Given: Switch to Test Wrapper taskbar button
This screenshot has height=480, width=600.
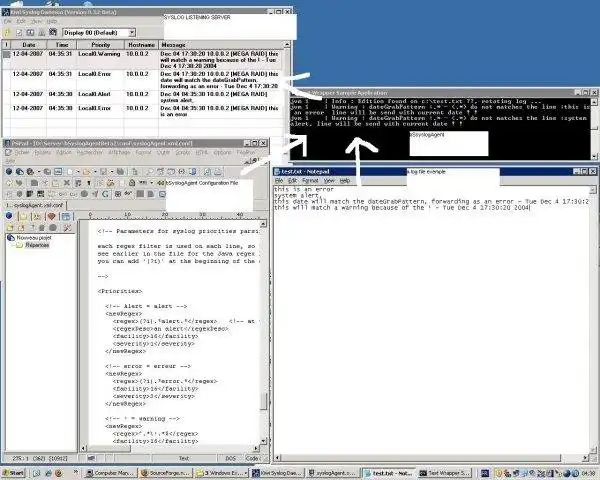Looking at the screenshot, I should pyautogui.click(x=445, y=473).
